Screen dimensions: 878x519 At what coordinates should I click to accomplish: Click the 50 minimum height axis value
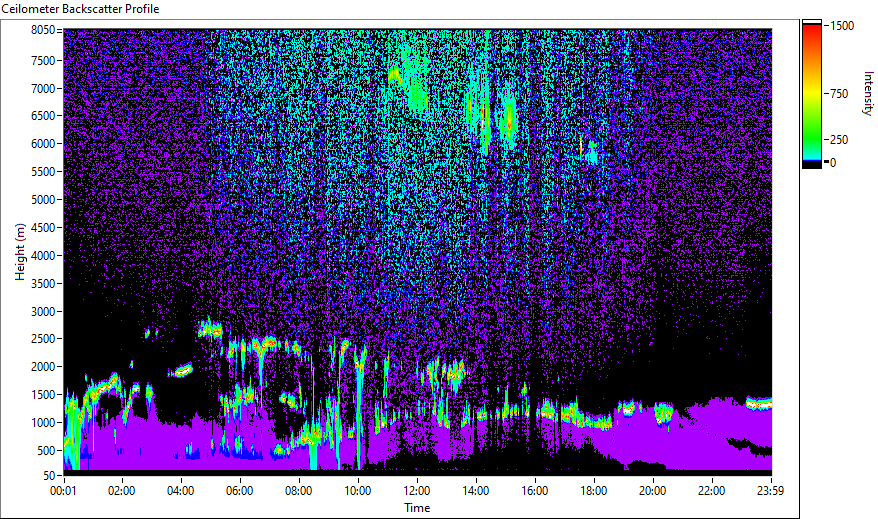click(x=49, y=476)
